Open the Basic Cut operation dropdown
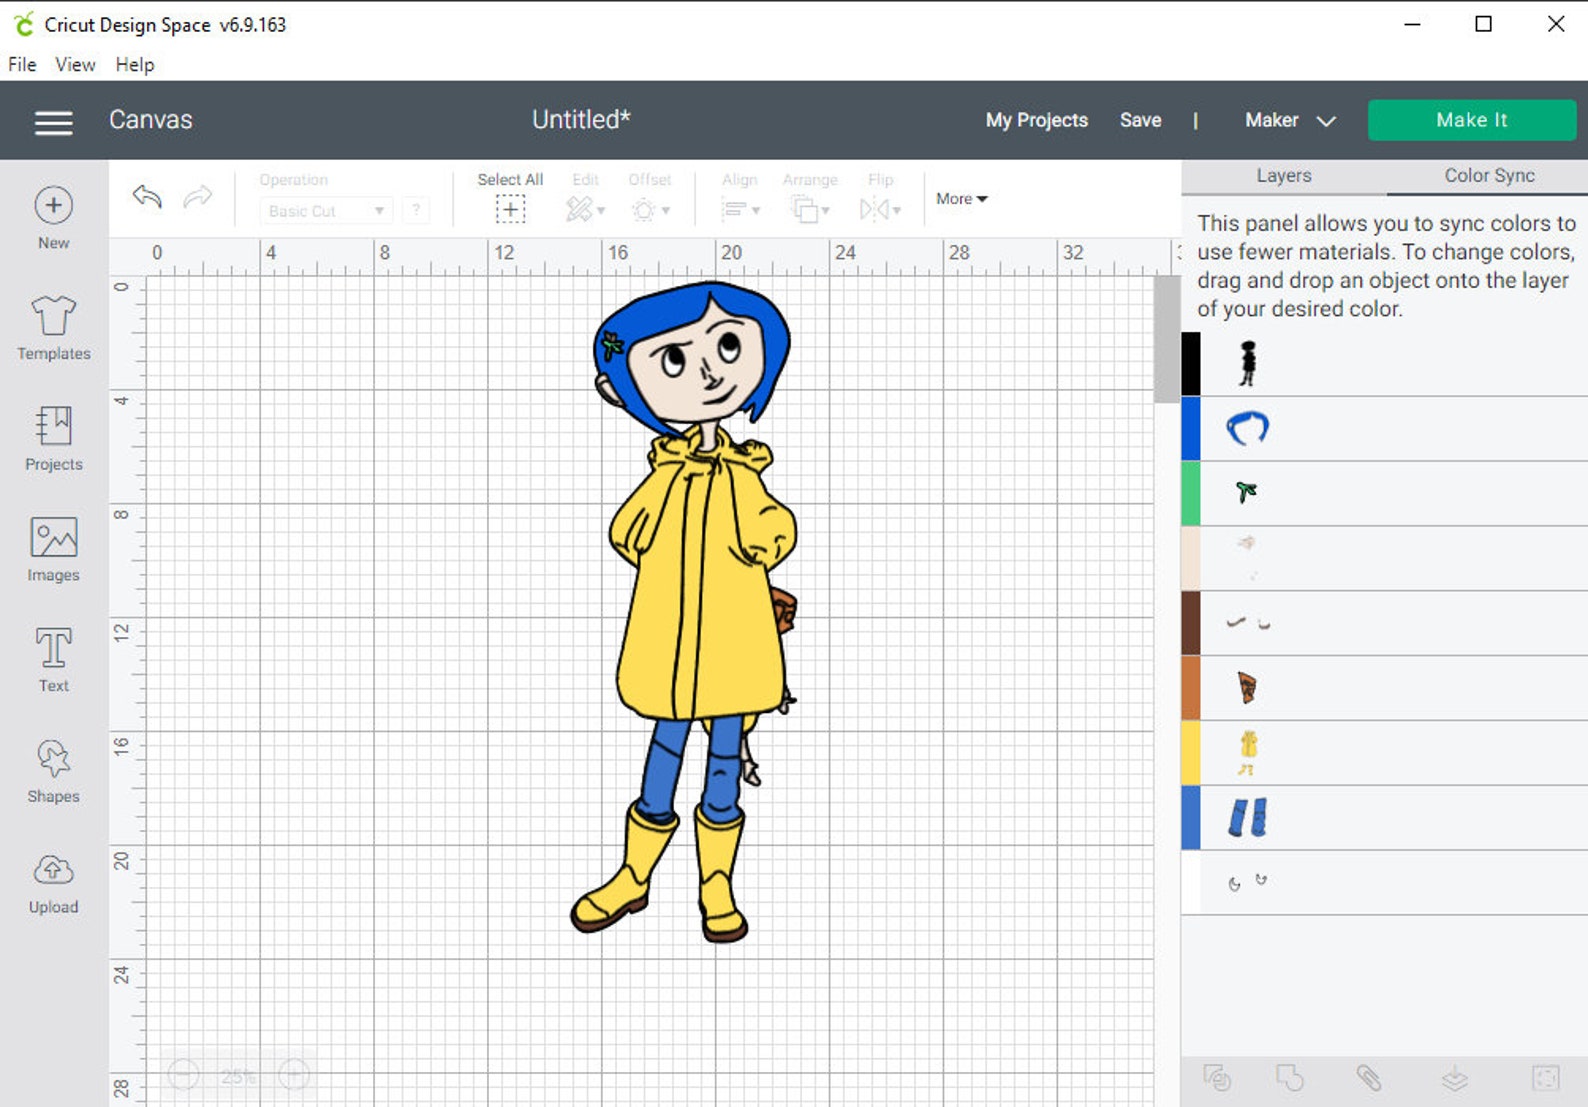Viewport: 1588px width, 1107px height. (x=325, y=211)
